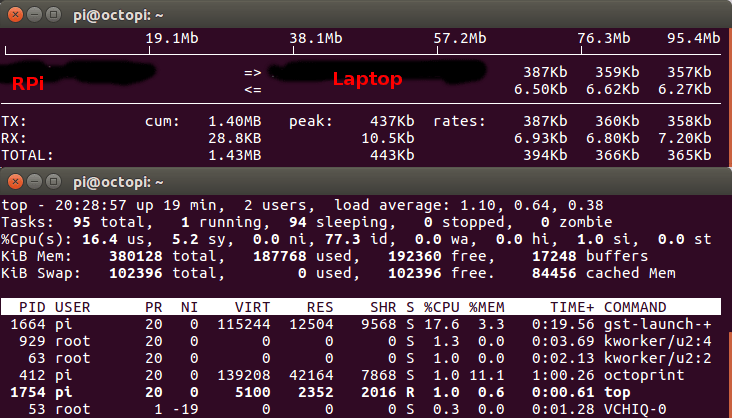Click the red Laptop label
Image resolution: width=732 pixels, height=418 pixels.
point(367,79)
